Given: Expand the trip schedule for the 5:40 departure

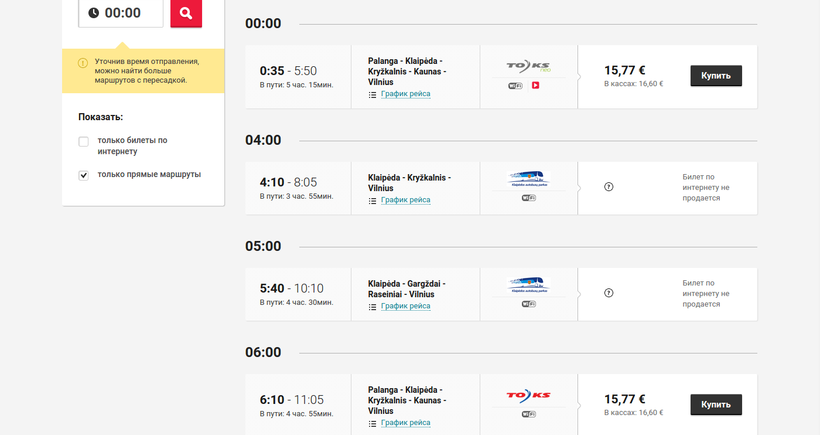Looking at the screenshot, I should click(x=405, y=306).
